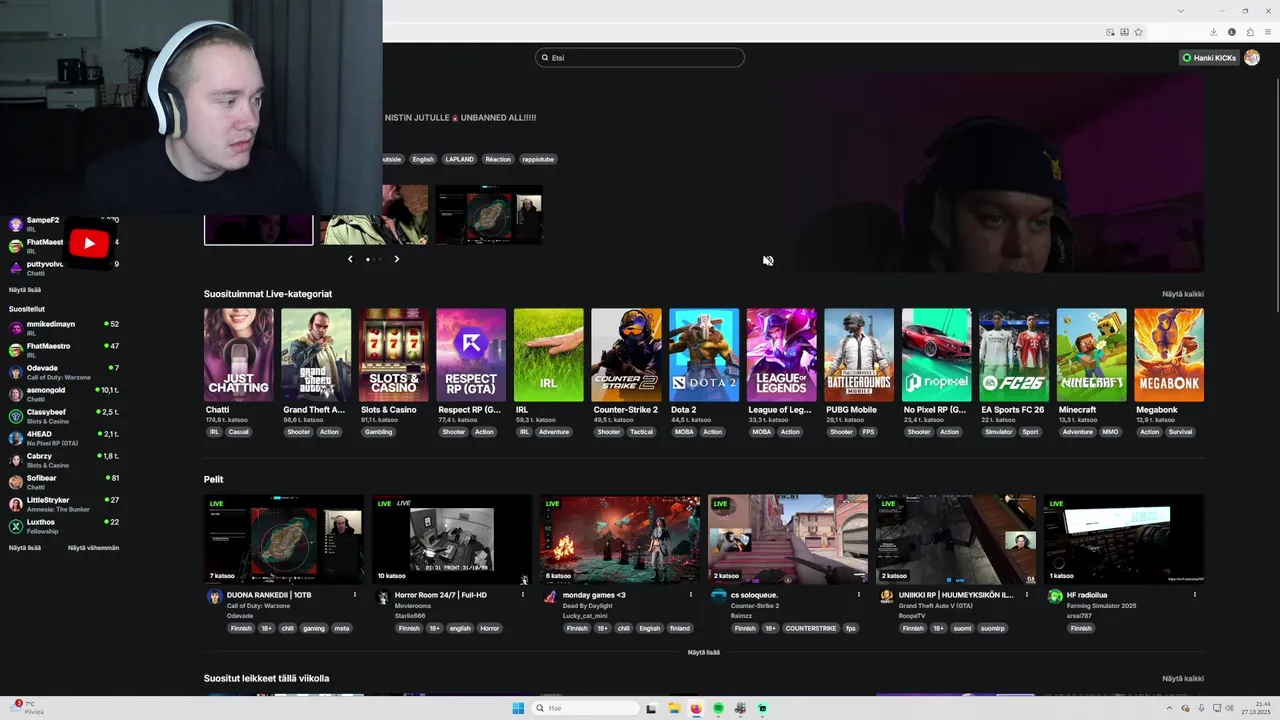Open the IRL category card
Viewport: 1280px width, 720px height.
[x=549, y=355]
